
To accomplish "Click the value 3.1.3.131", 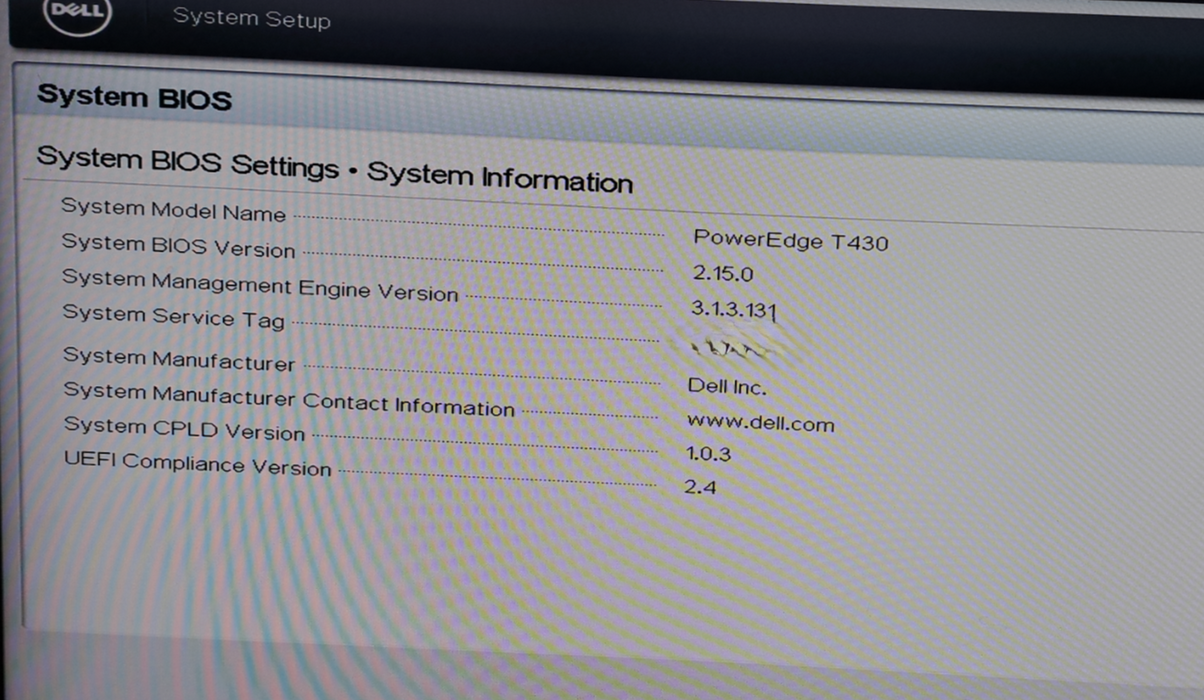I will (x=734, y=309).
